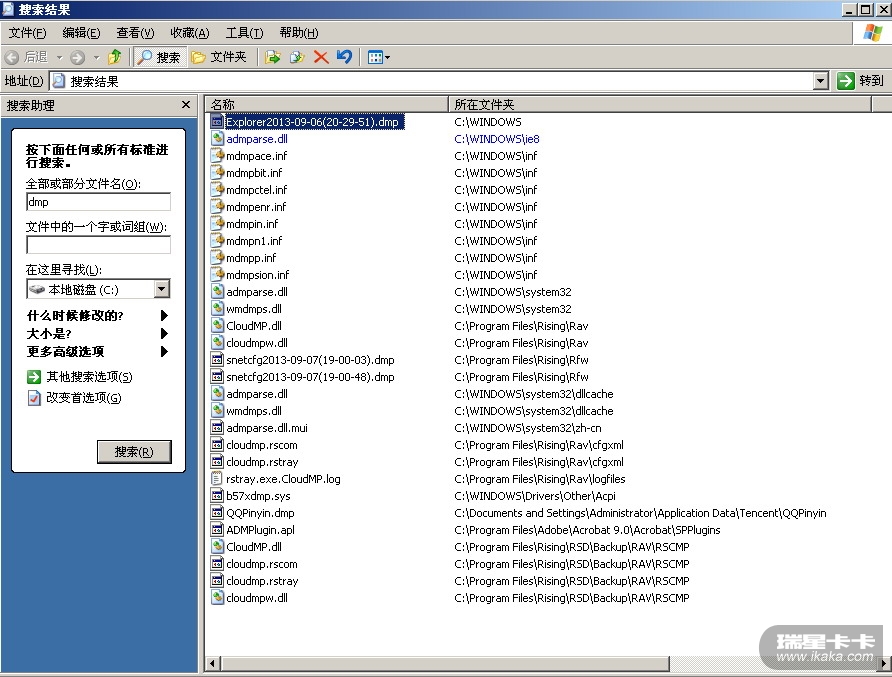Screen dimensions: 892x677
Task: Open the 查看(V) menu
Action: tap(135, 33)
